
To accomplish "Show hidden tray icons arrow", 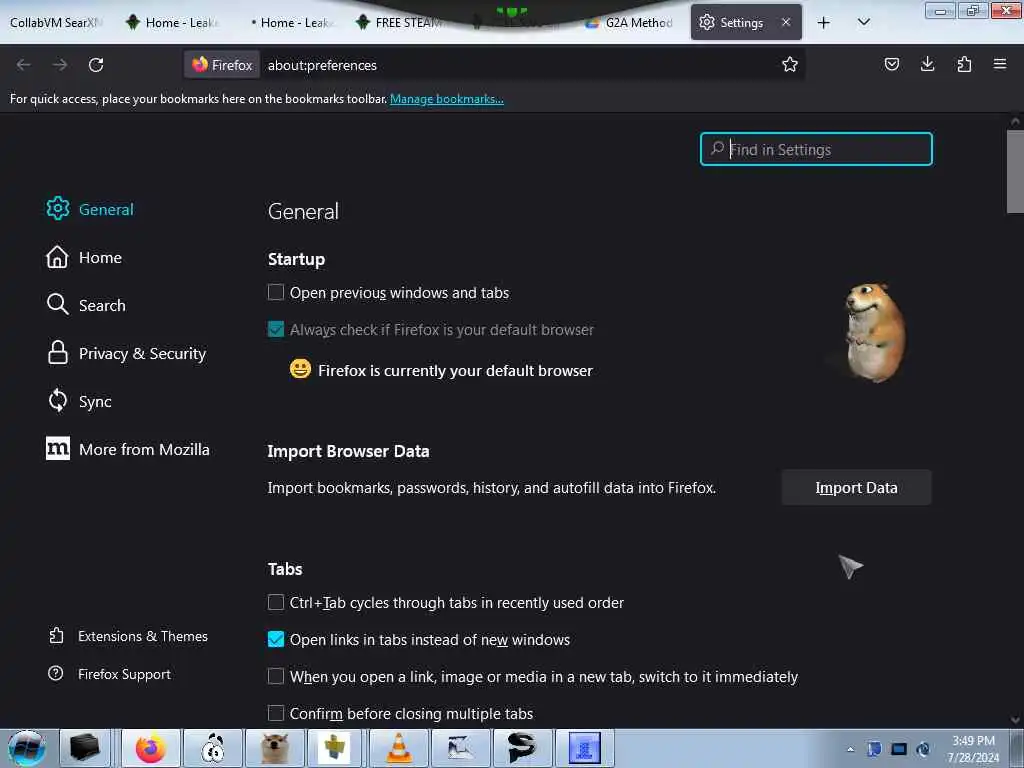I will pos(850,749).
